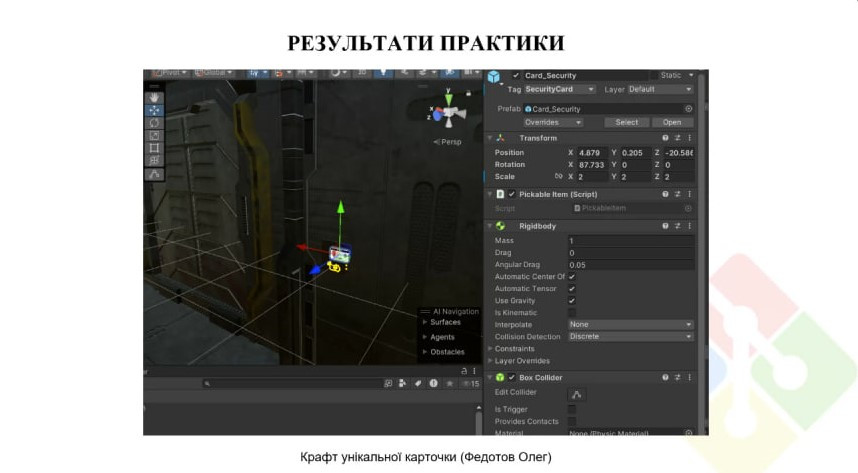This screenshot has width=858, height=473.
Task: Click the Position X field
Action: pyautogui.click(x=592, y=153)
